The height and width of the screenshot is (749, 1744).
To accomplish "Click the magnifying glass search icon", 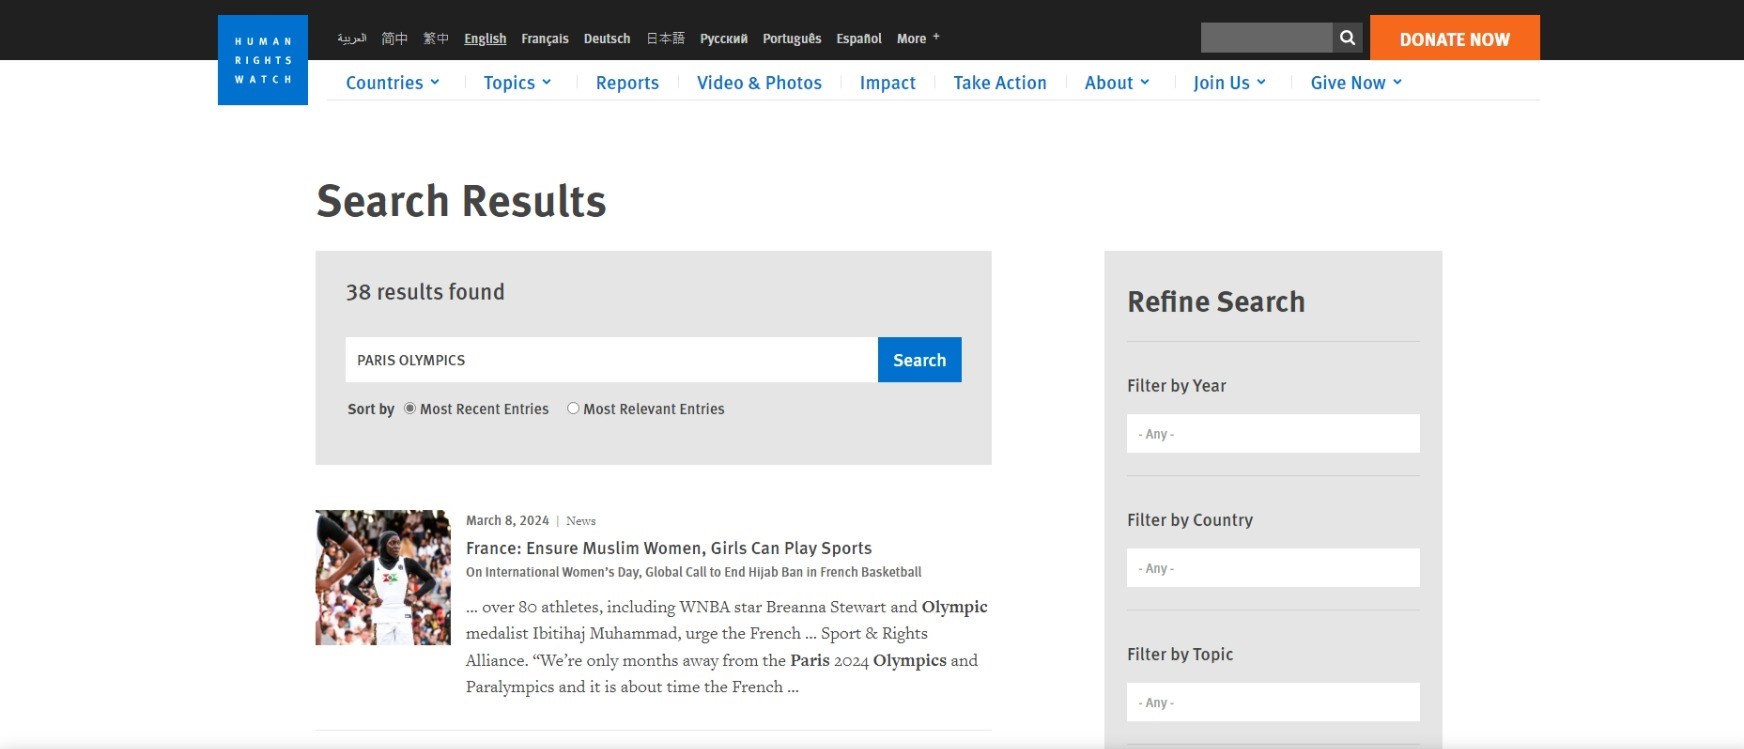I will click(1347, 38).
